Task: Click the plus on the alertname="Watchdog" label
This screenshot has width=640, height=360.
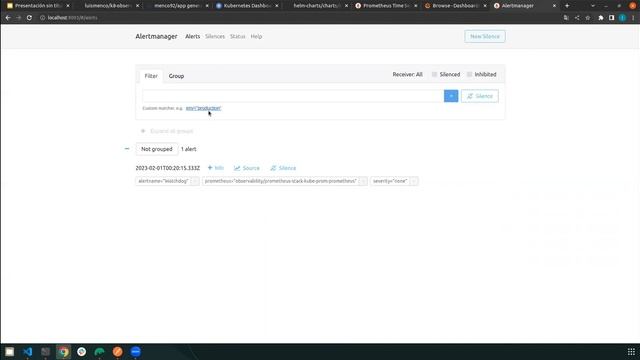Action: pos(195,181)
